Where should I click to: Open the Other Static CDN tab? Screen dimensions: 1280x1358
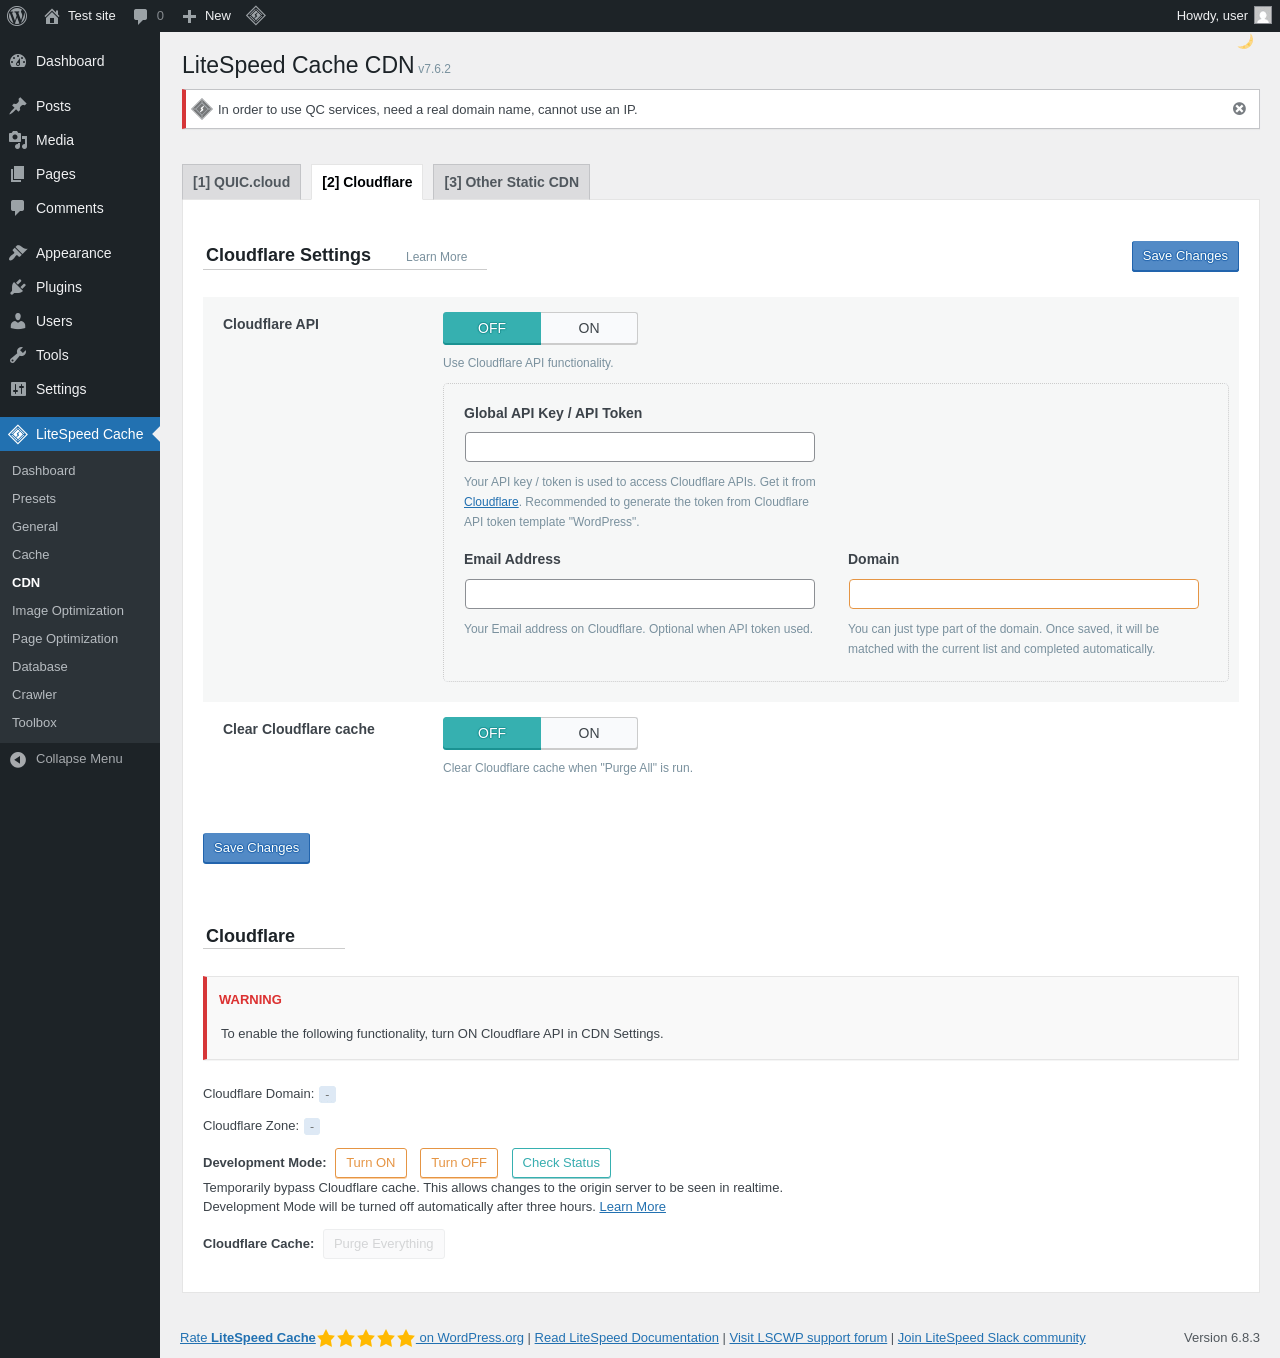(511, 182)
